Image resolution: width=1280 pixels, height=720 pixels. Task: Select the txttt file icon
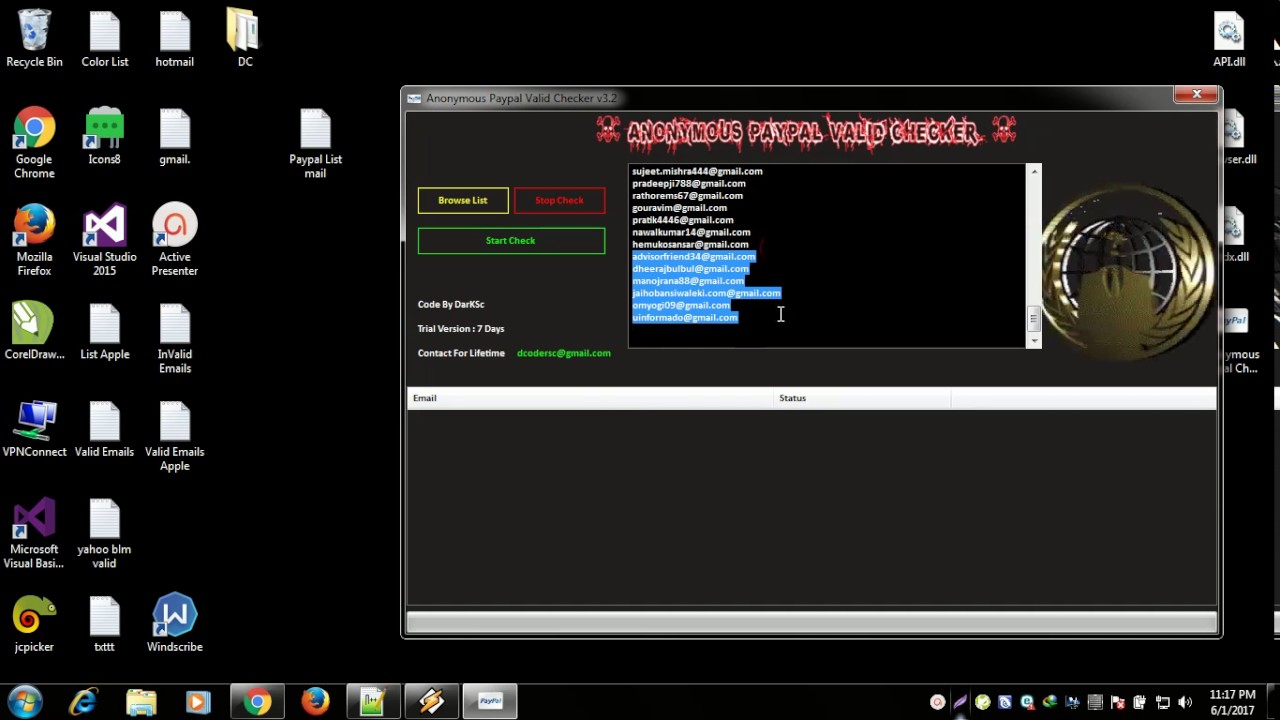[105, 624]
